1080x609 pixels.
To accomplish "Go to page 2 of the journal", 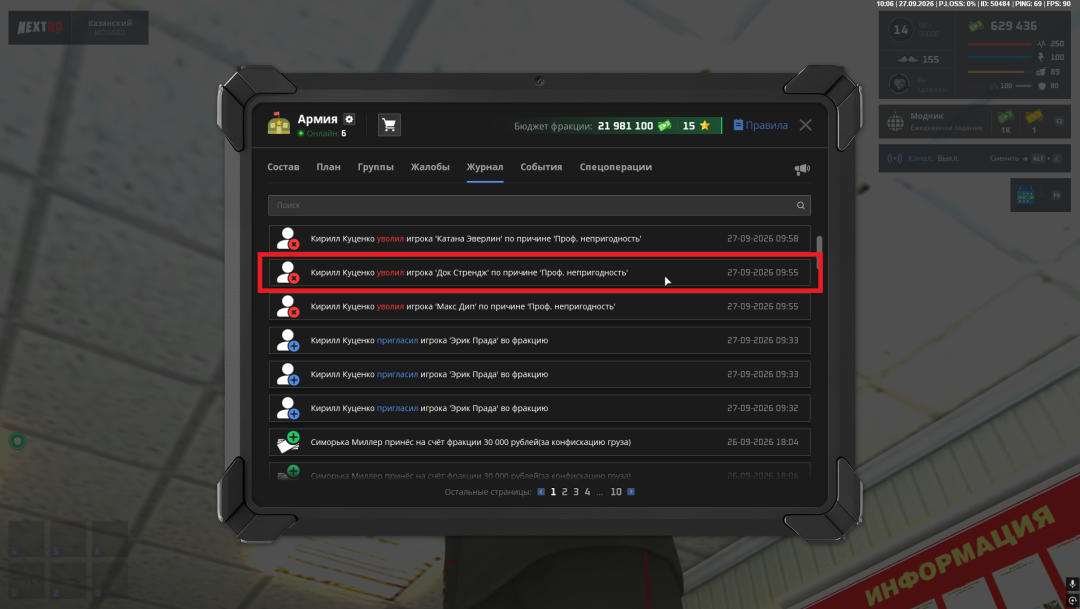I will 565,492.
